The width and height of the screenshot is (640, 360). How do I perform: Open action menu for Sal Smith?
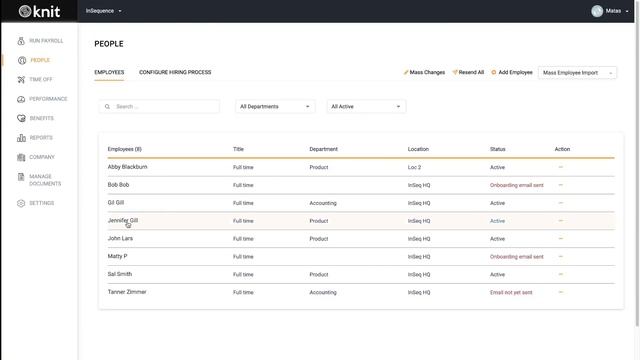(560, 274)
